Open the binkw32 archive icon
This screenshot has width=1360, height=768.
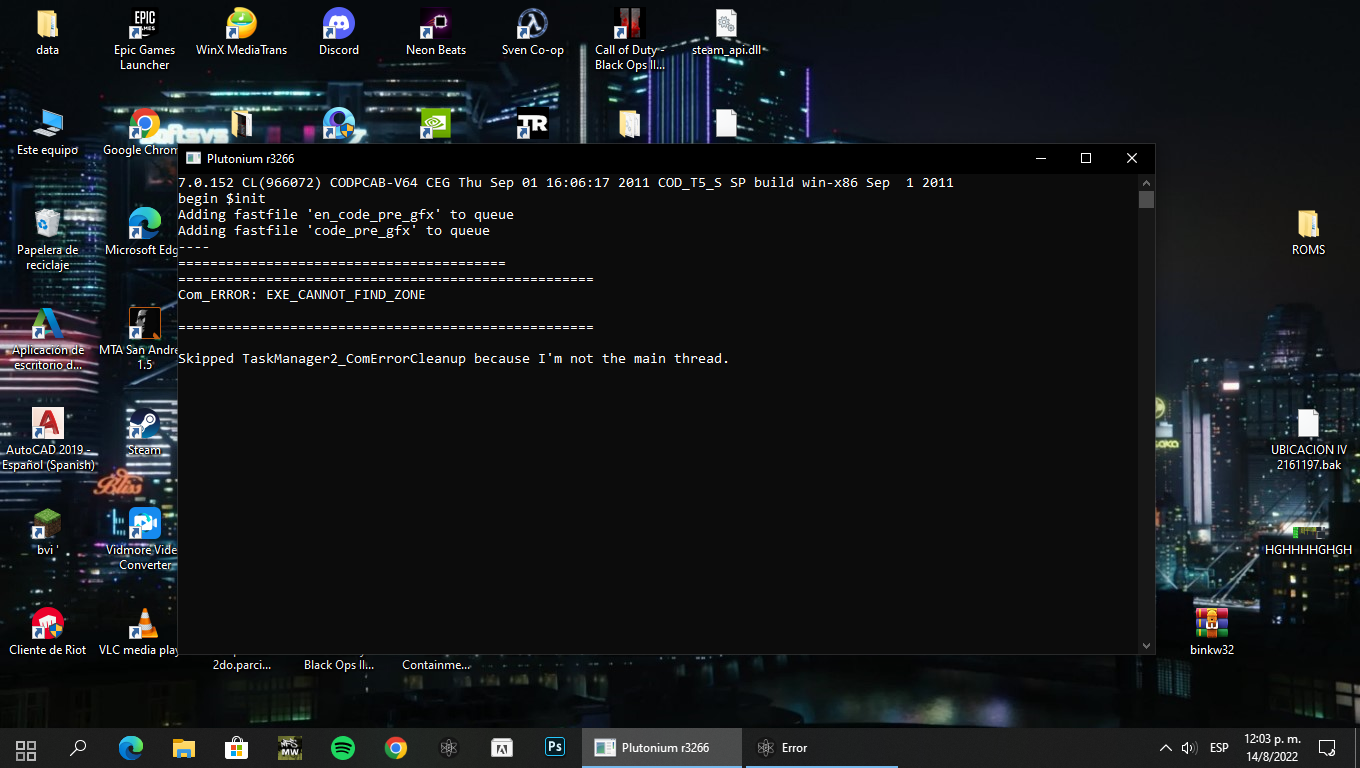click(1211, 632)
